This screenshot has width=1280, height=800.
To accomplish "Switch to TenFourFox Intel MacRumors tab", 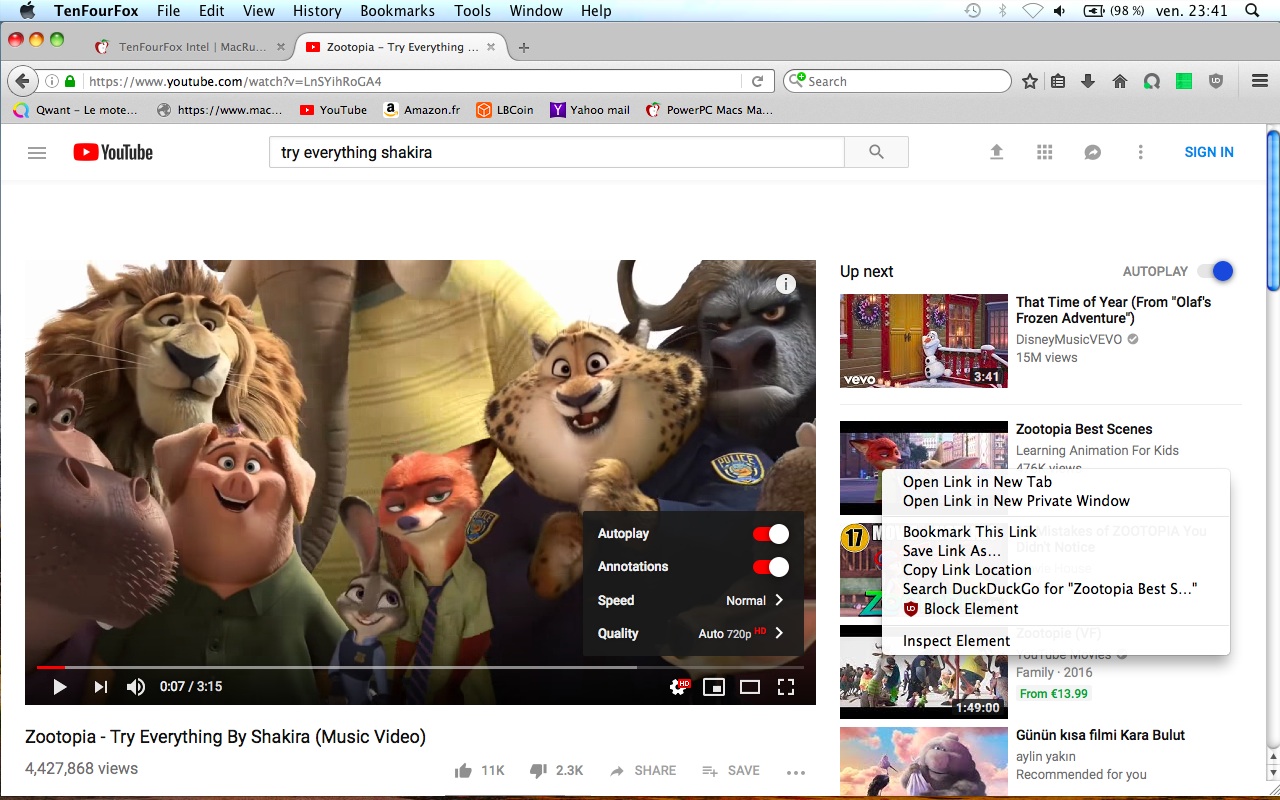I will click(190, 47).
